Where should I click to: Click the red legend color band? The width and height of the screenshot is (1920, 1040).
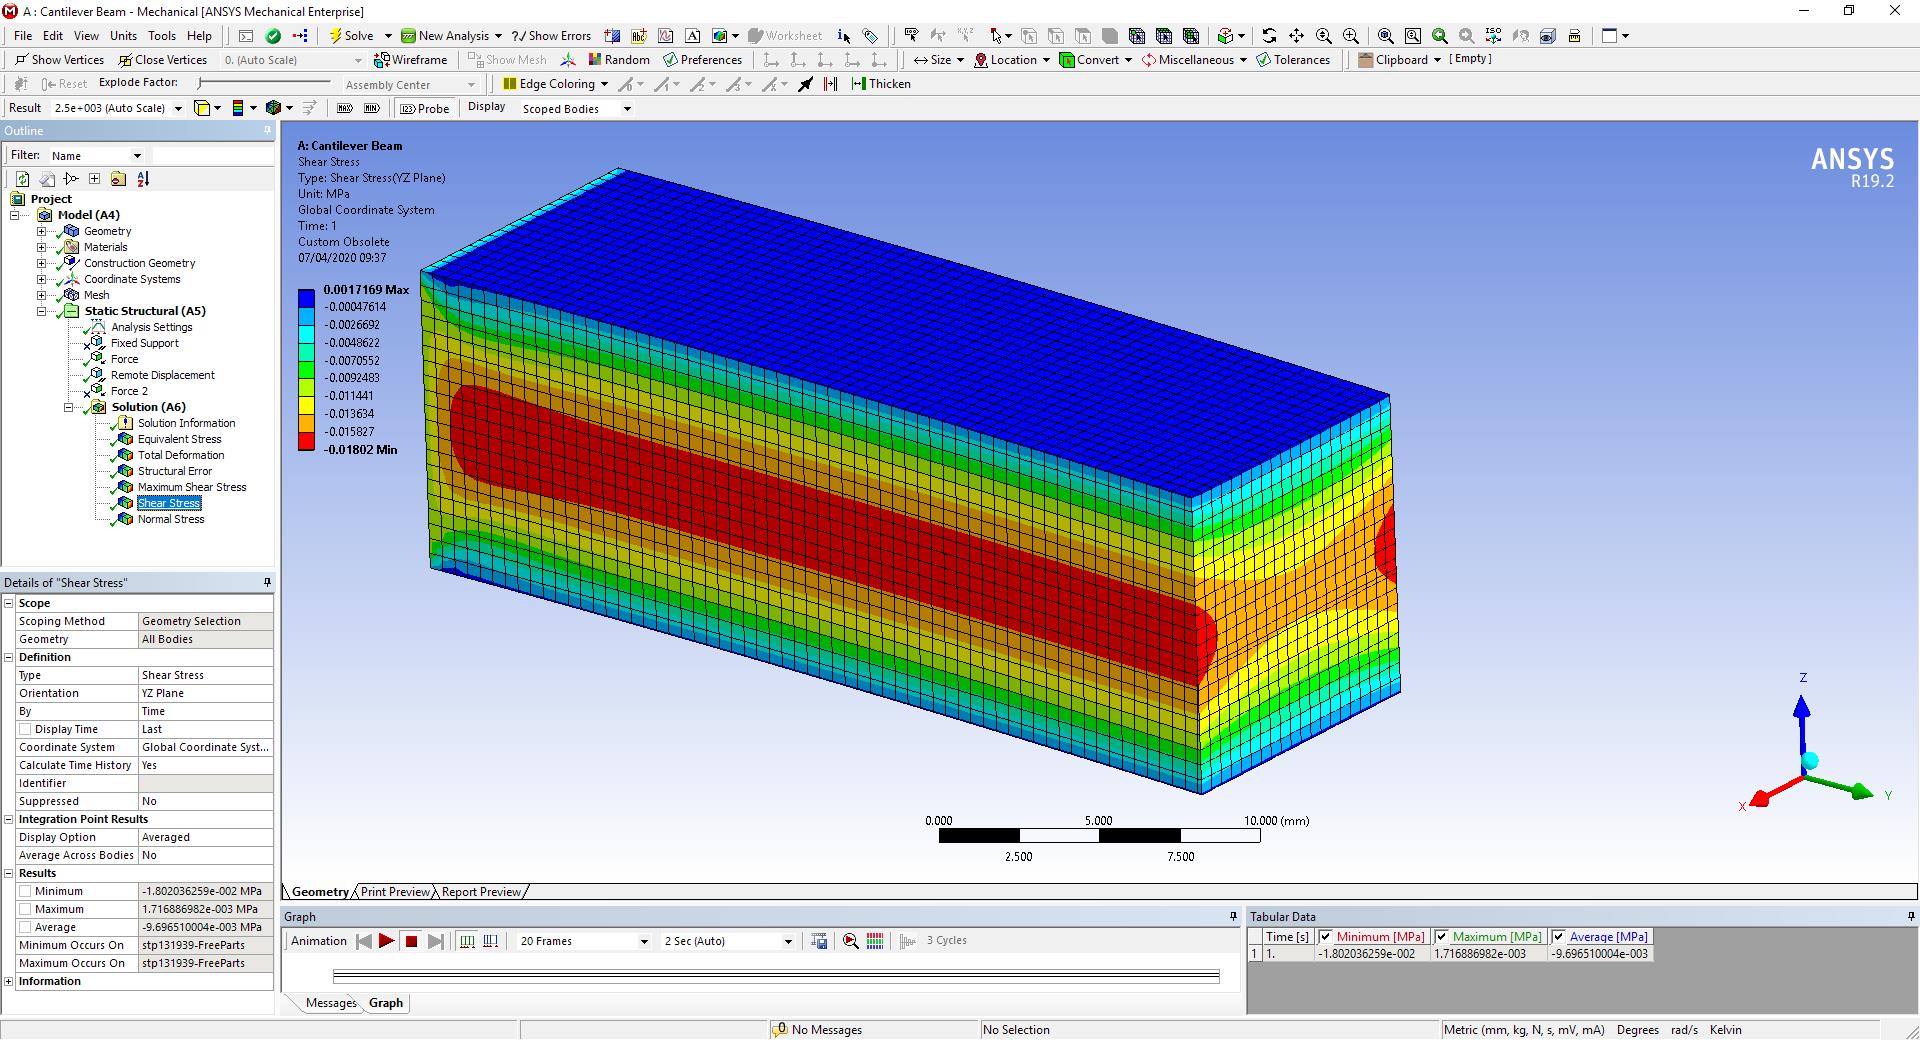306,441
